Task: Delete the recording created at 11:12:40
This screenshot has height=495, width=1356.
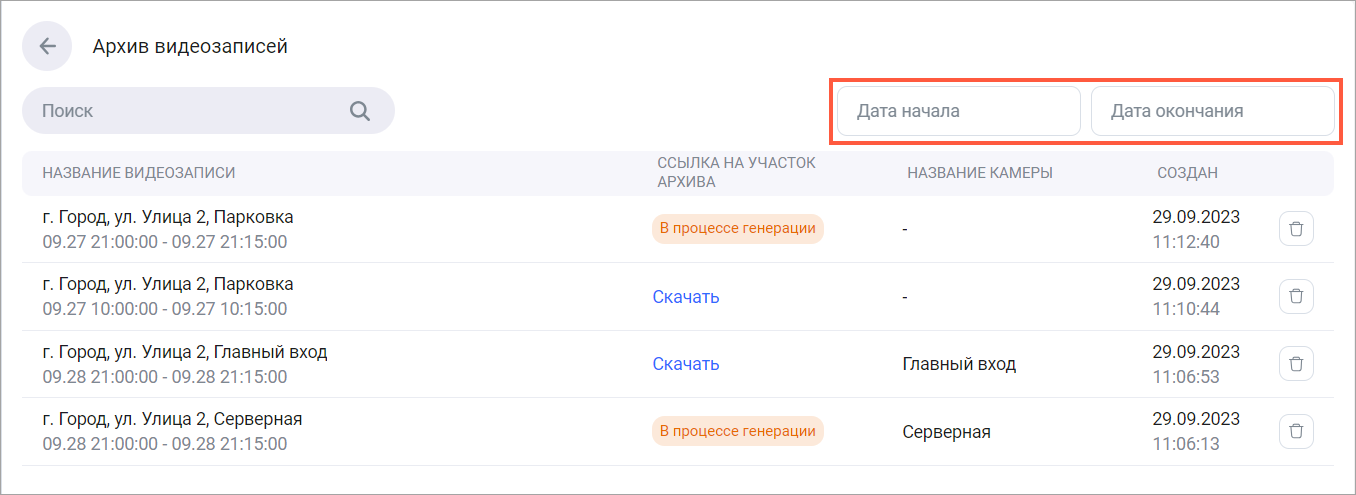Action: coord(1296,229)
